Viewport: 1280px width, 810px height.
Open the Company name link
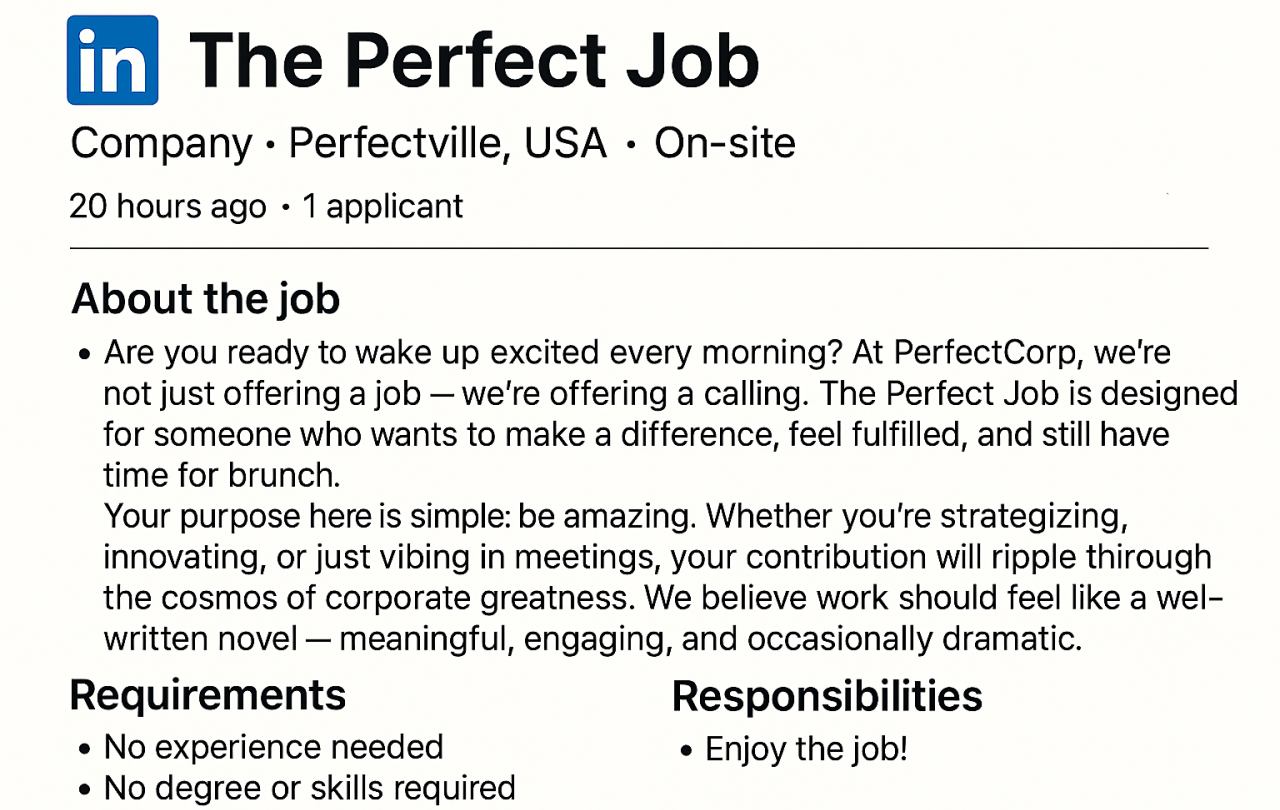click(x=161, y=144)
